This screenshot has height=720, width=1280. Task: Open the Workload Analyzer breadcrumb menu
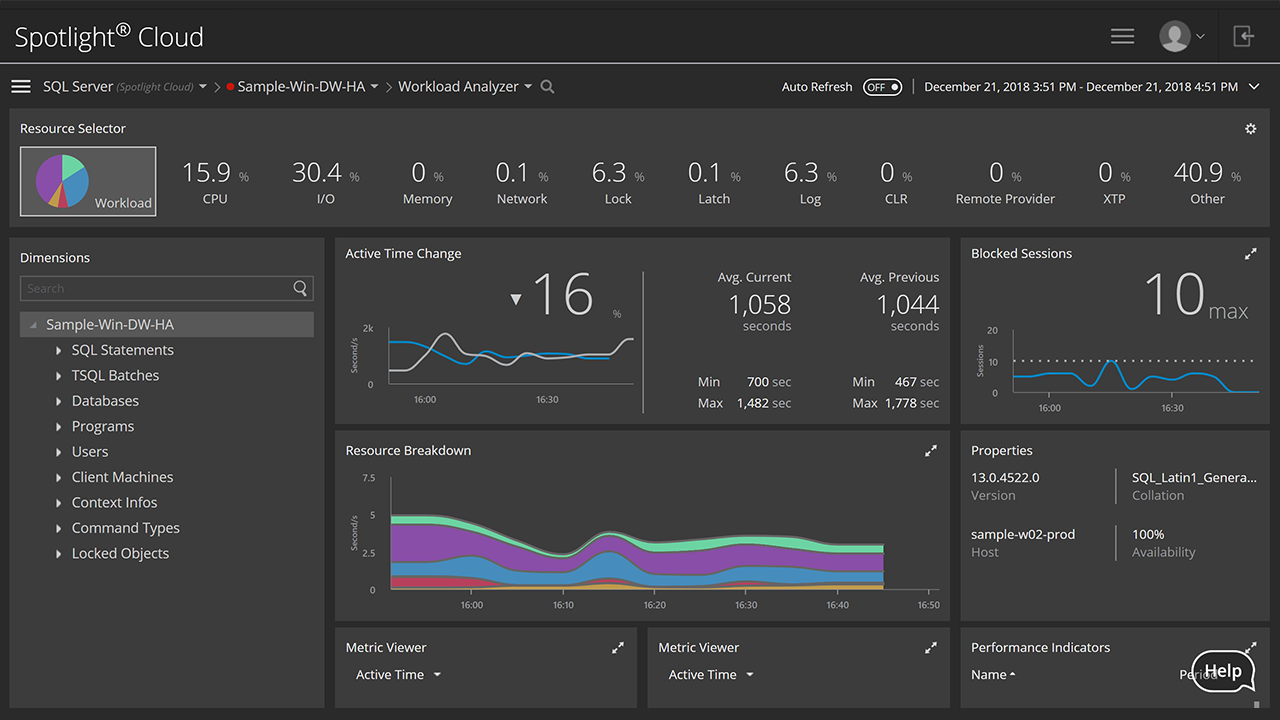point(530,86)
